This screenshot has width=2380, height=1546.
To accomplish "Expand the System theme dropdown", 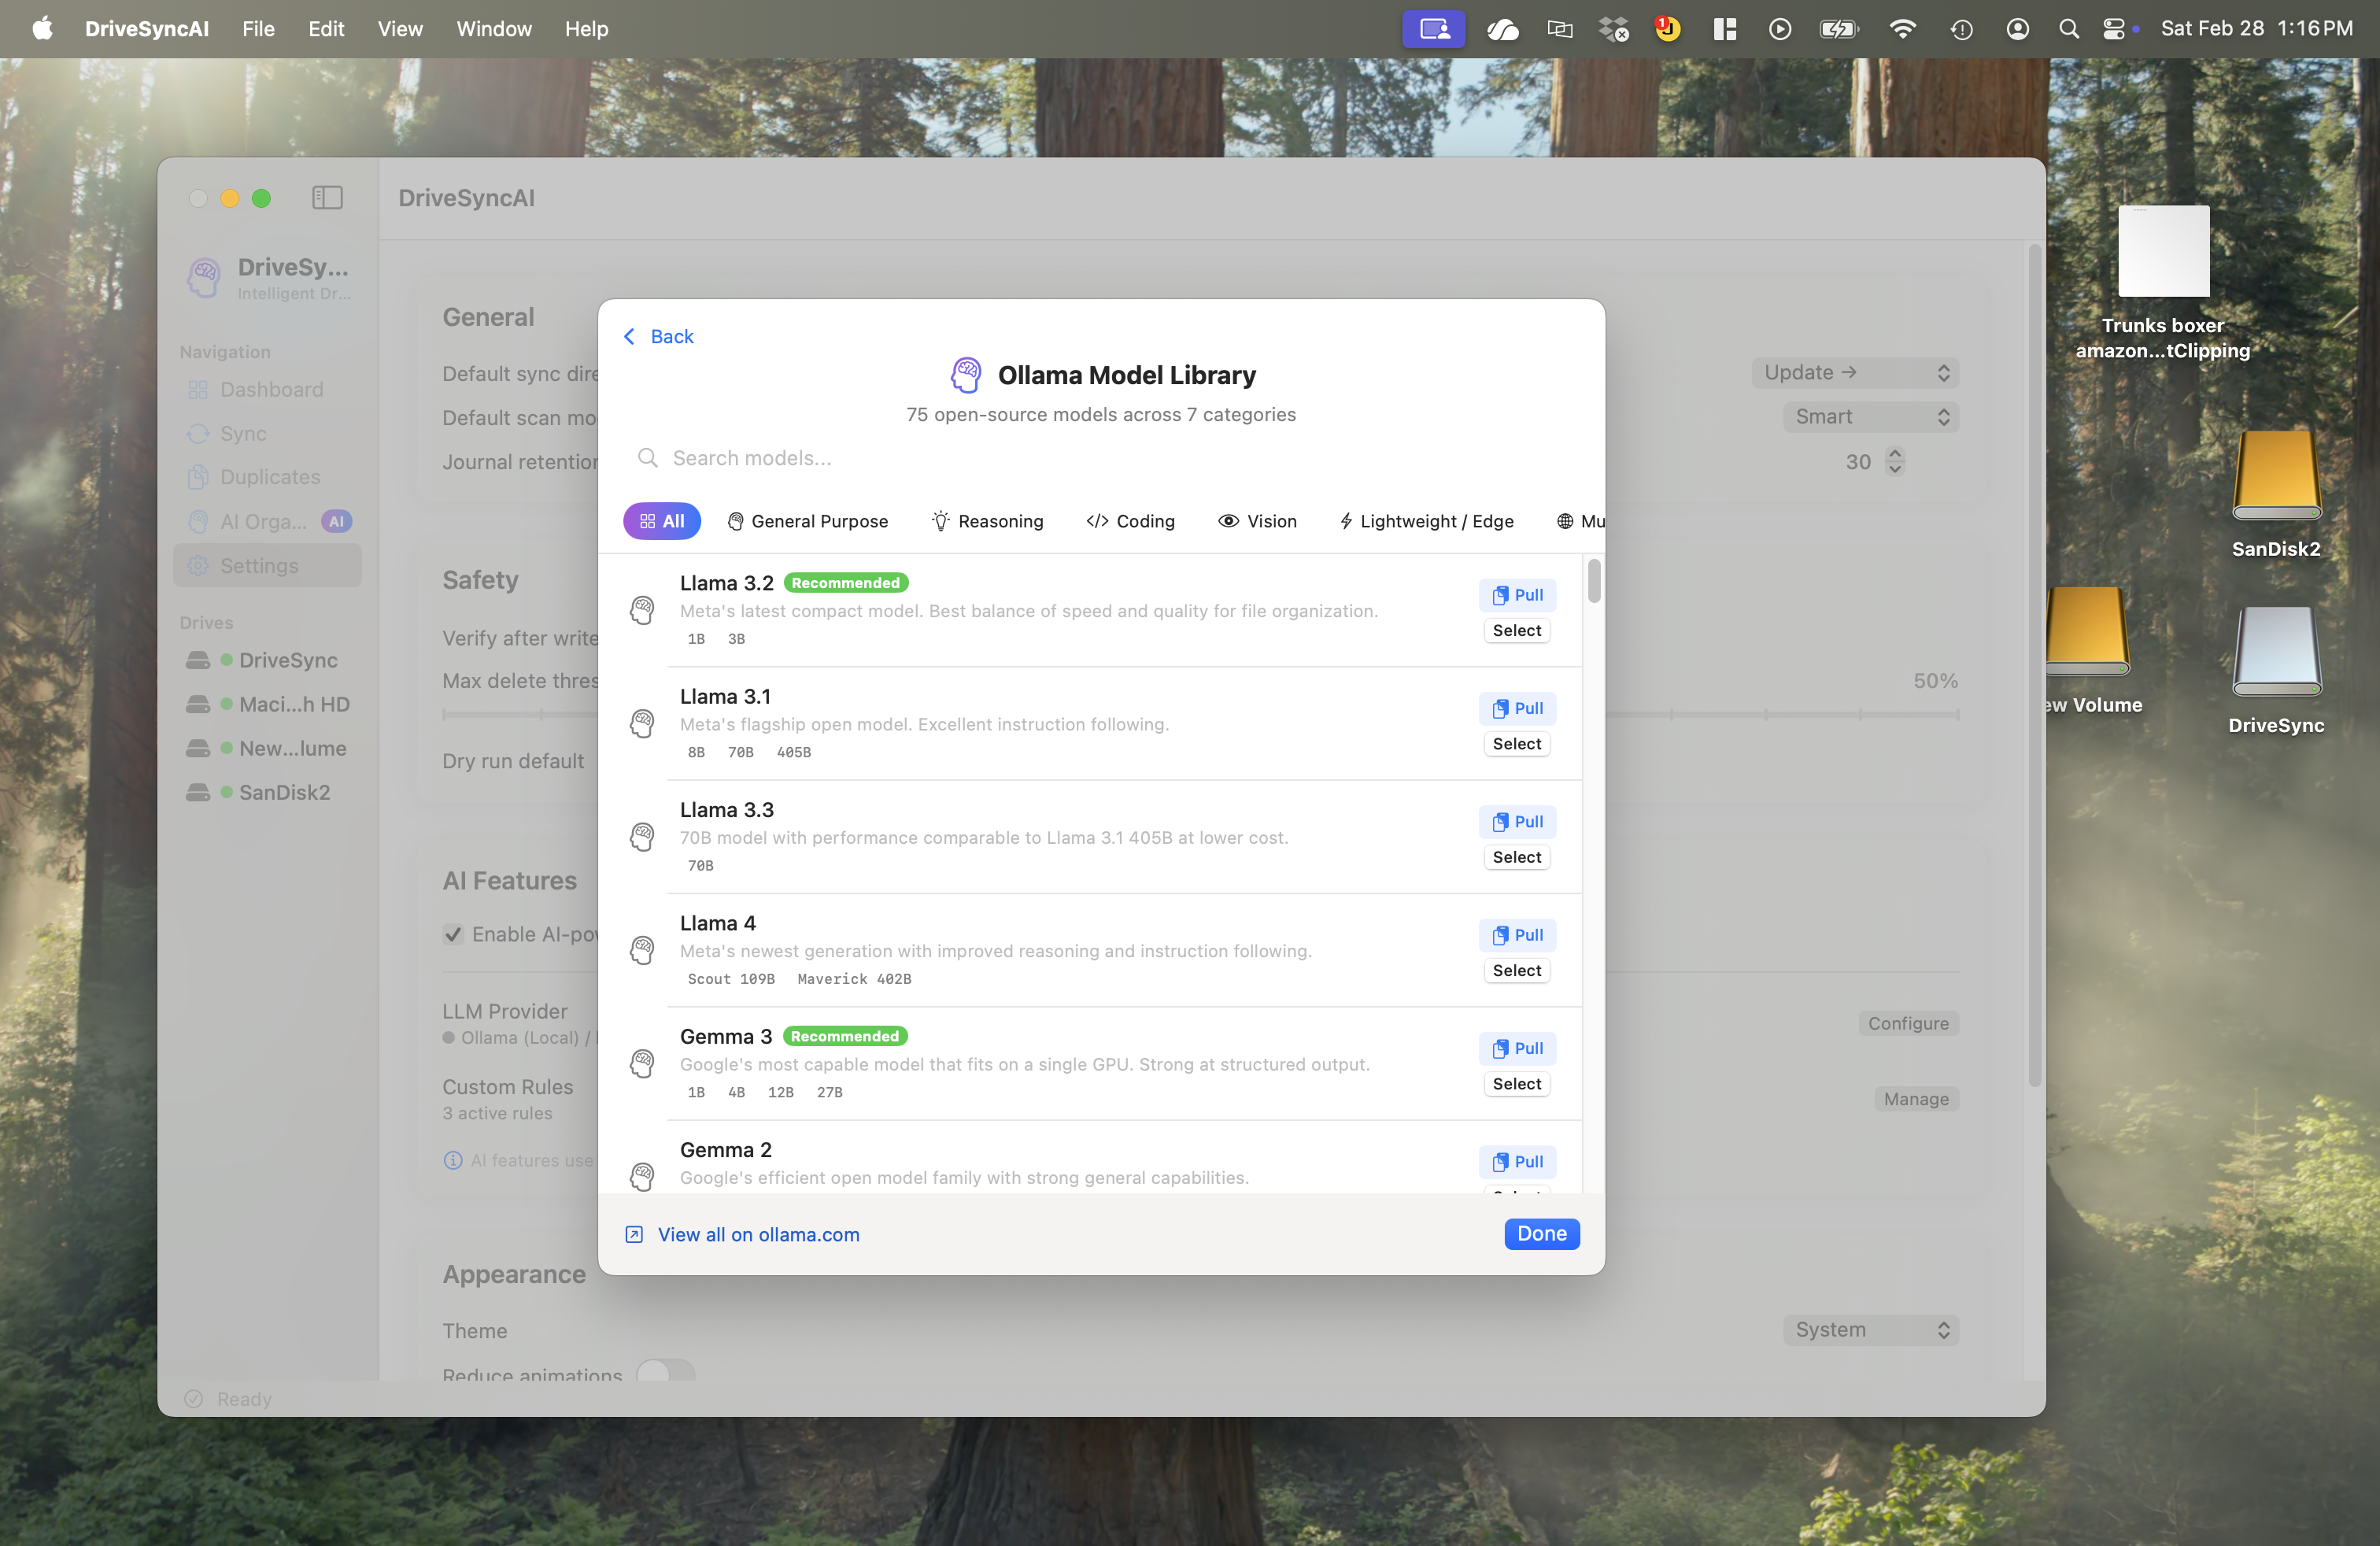I will pyautogui.click(x=1869, y=1330).
